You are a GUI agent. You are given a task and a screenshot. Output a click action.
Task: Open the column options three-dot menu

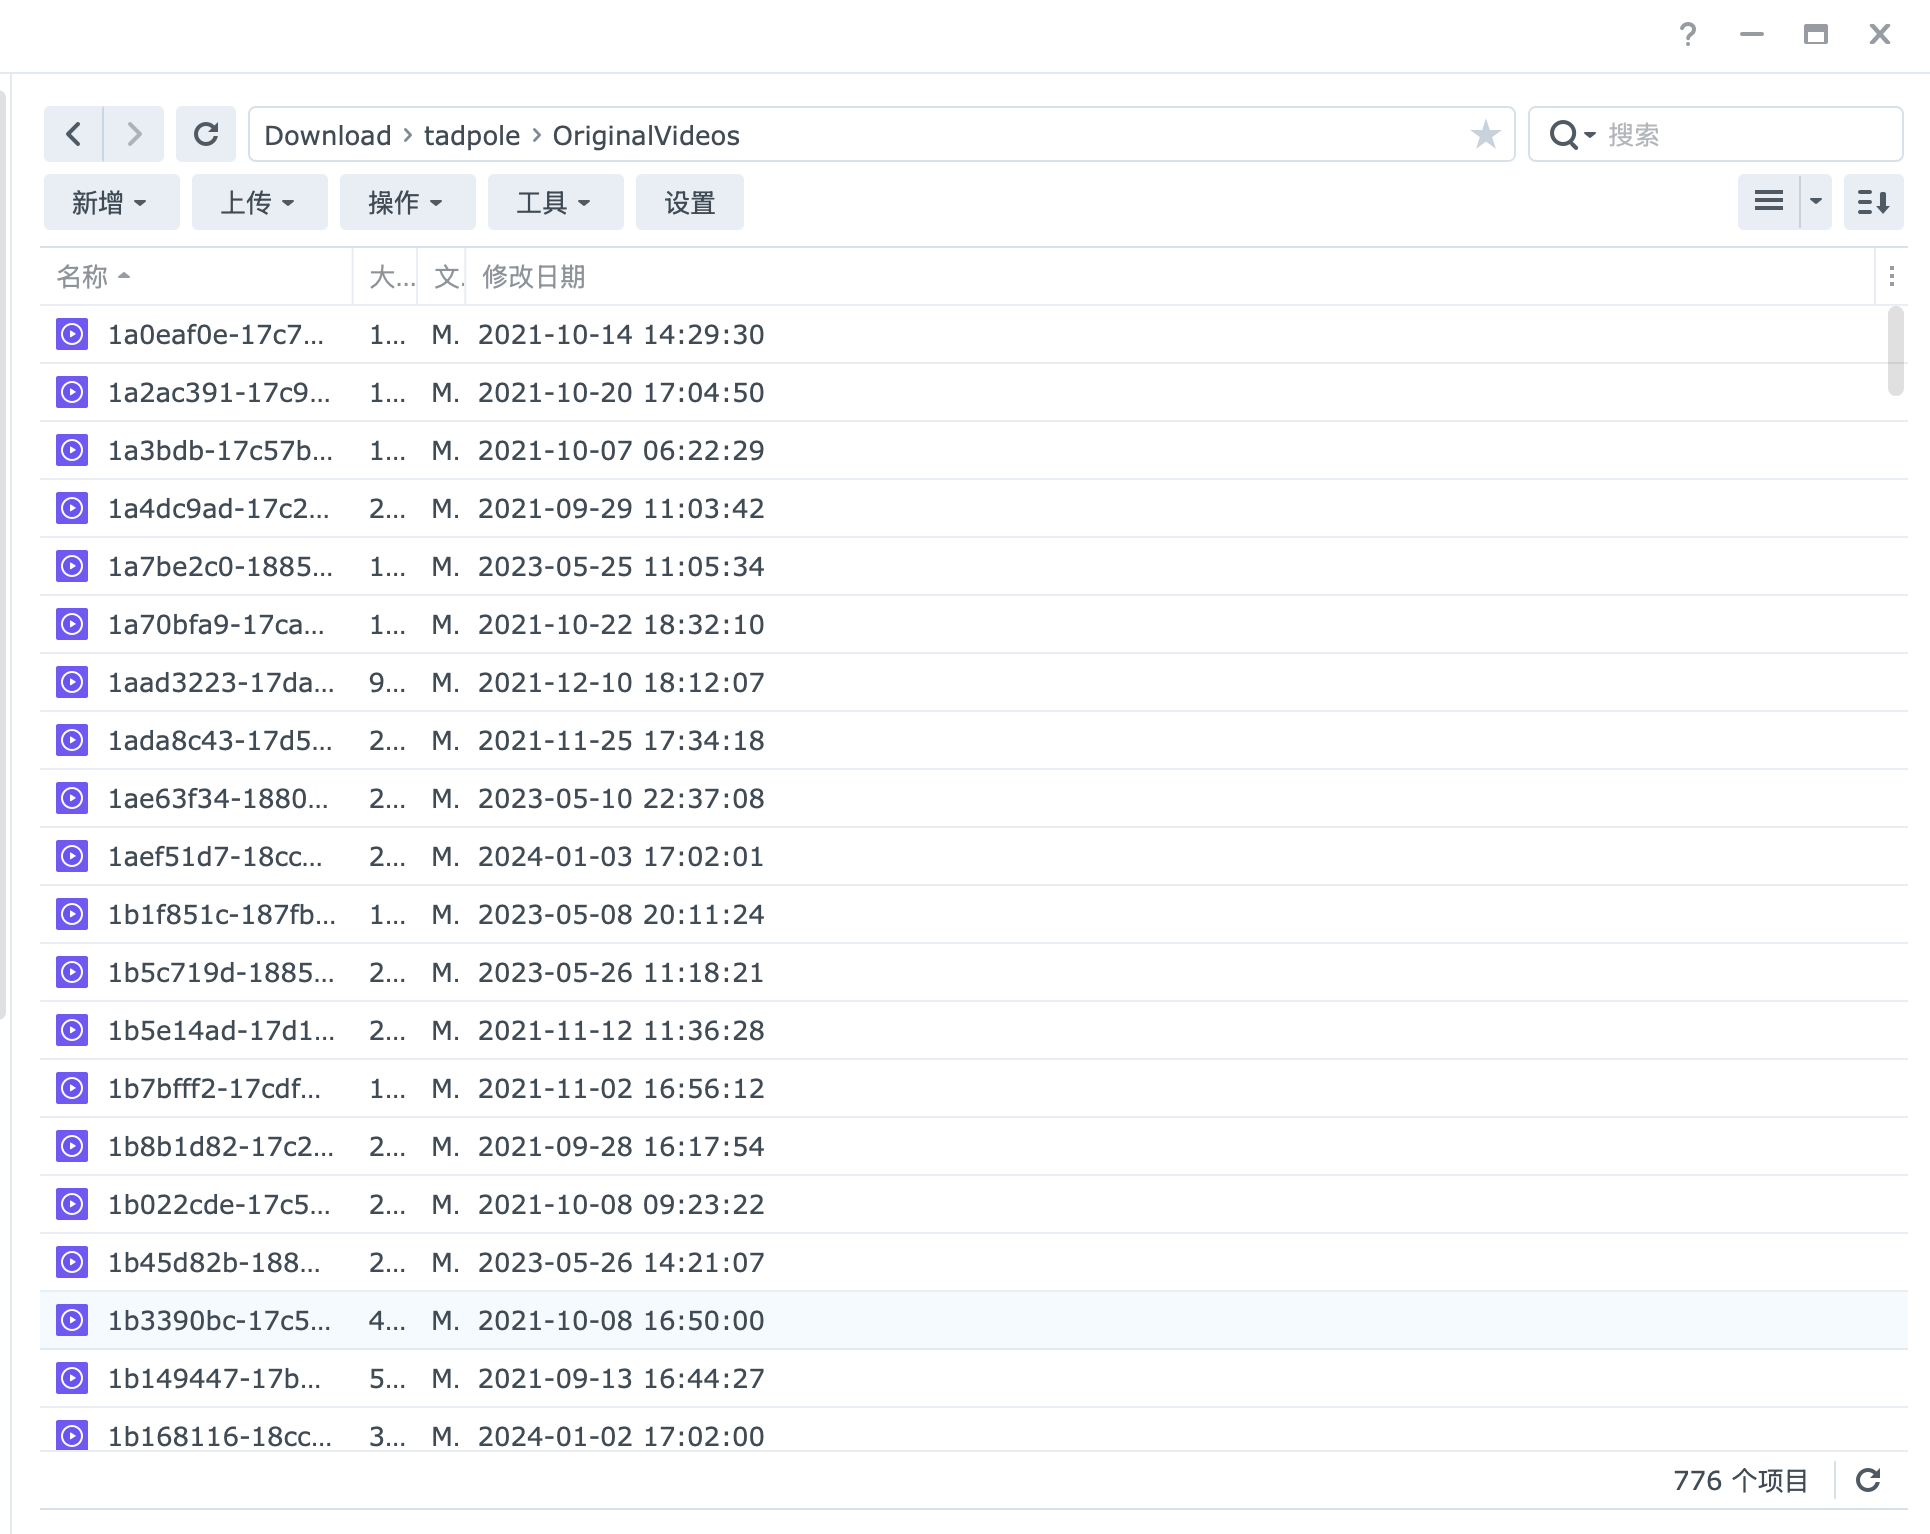coord(1891,277)
